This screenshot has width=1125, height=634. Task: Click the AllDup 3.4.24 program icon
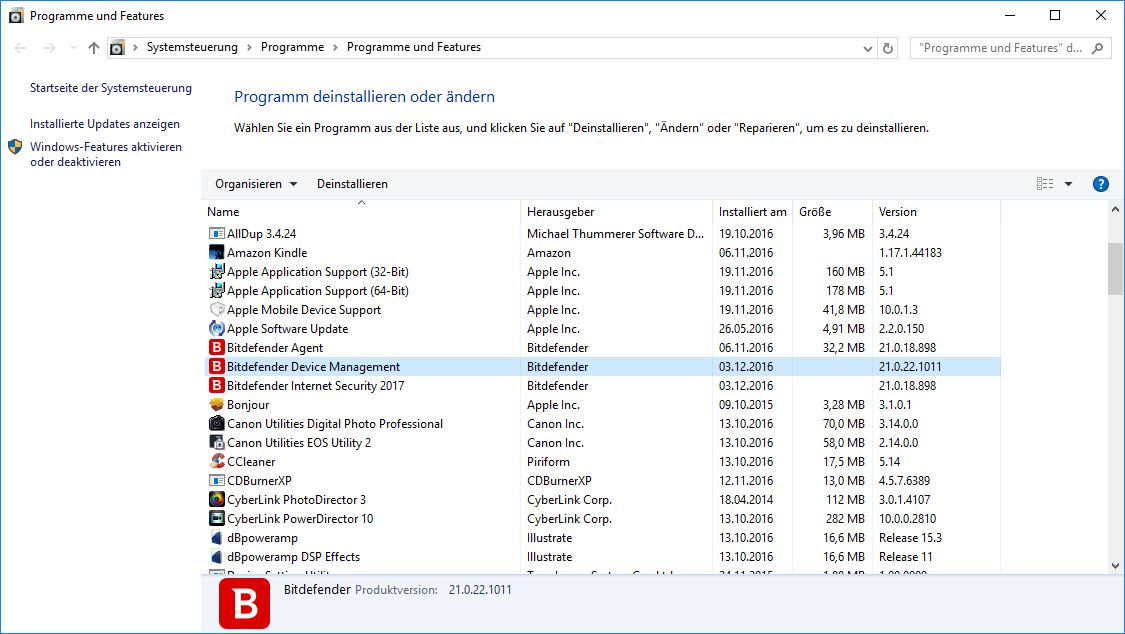(x=216, y=234)
